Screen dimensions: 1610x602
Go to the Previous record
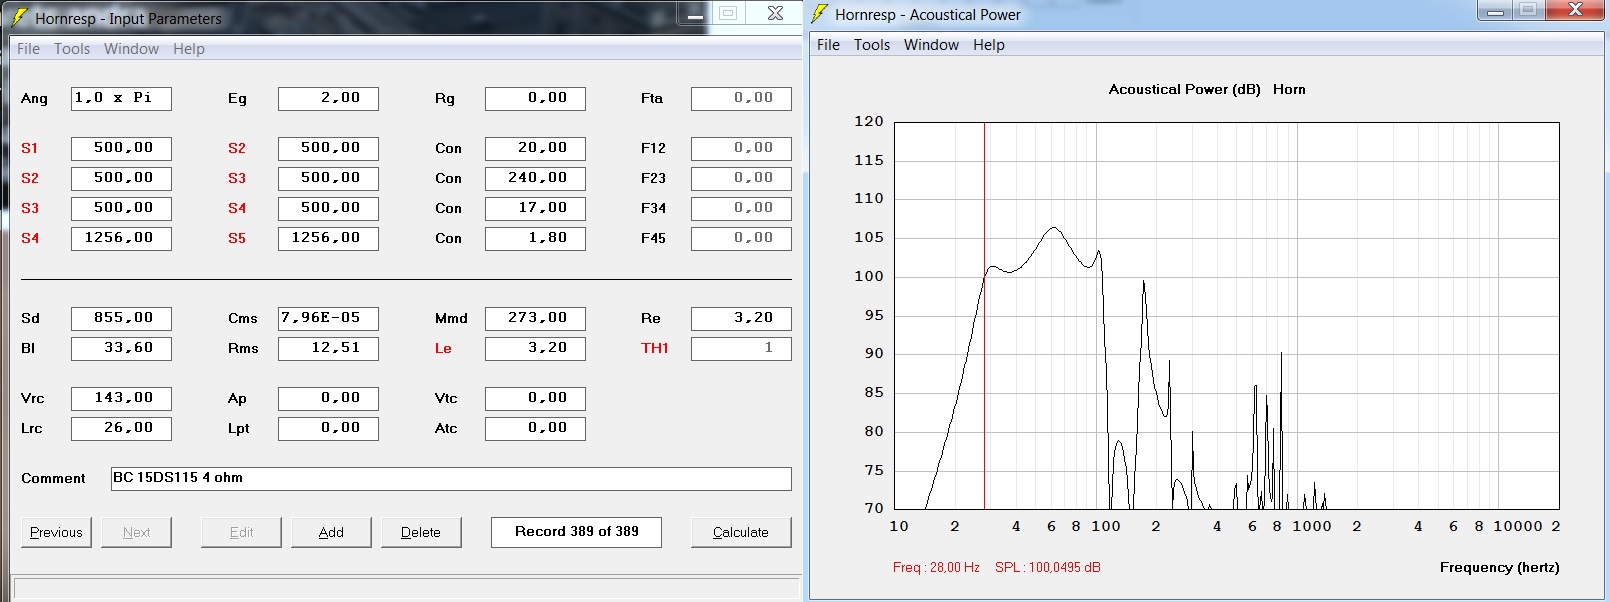click(x=56, y=532)
